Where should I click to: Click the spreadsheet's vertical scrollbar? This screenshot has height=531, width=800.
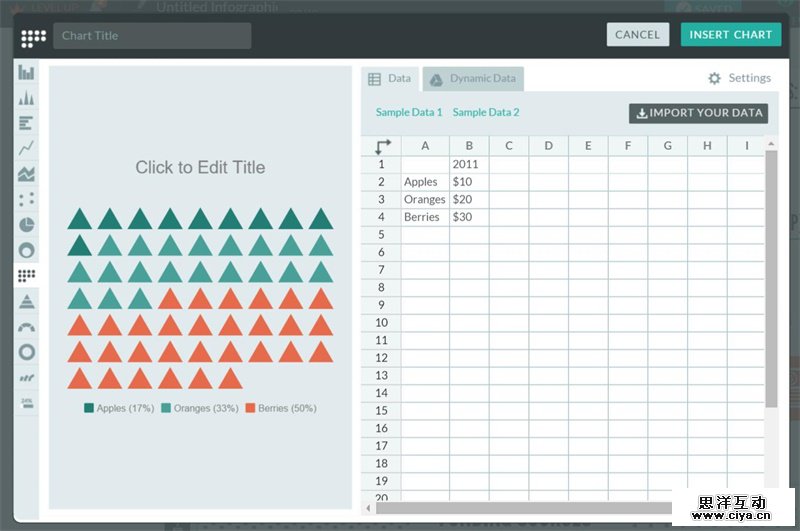click(x=771, y=280)
